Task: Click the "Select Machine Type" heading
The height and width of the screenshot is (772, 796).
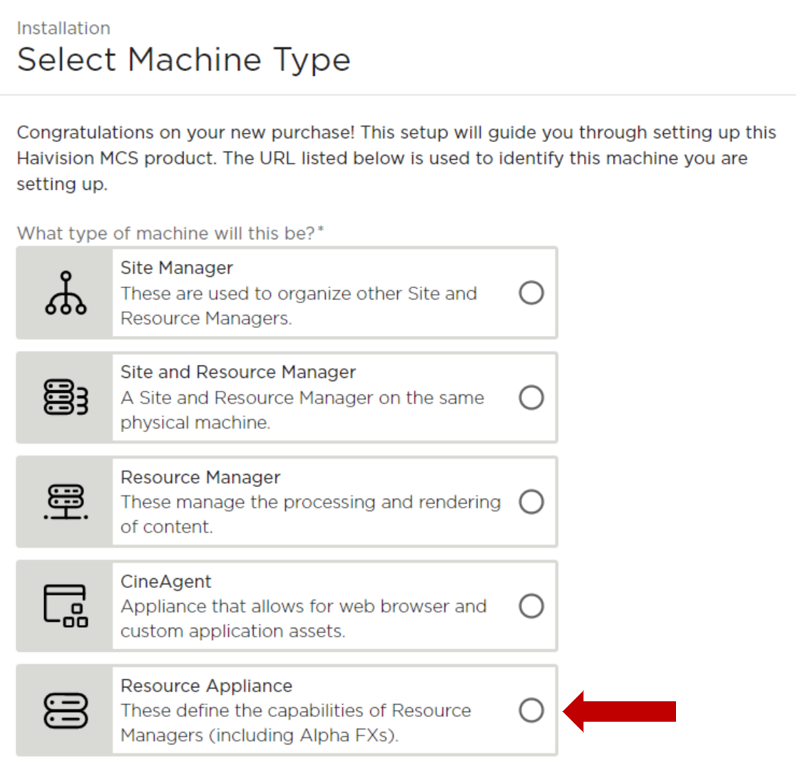Action: point(184,60)
